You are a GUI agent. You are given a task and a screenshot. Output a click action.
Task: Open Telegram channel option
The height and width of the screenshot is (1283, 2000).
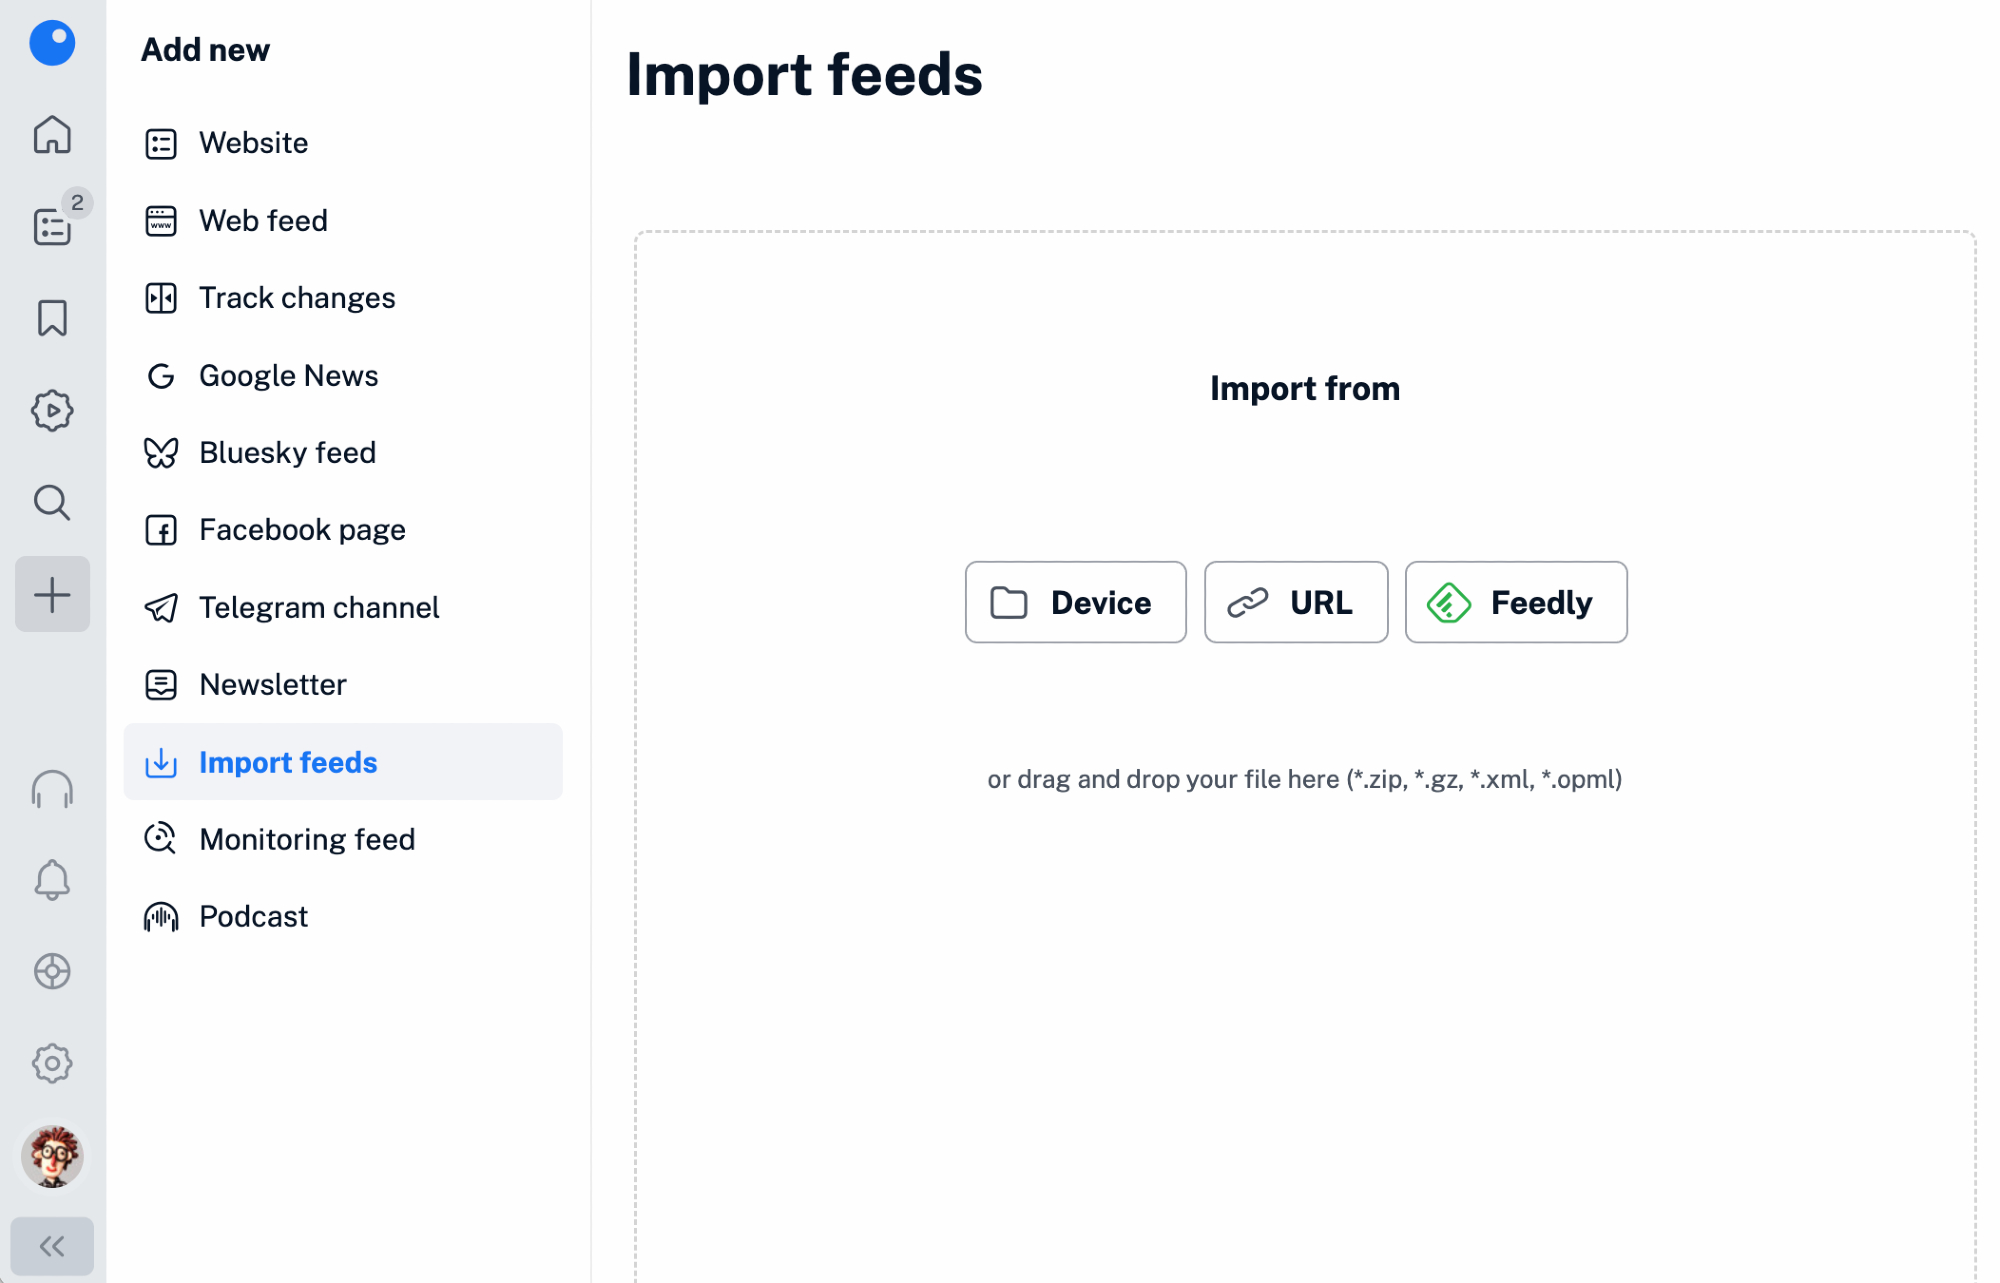coord(319,607)
